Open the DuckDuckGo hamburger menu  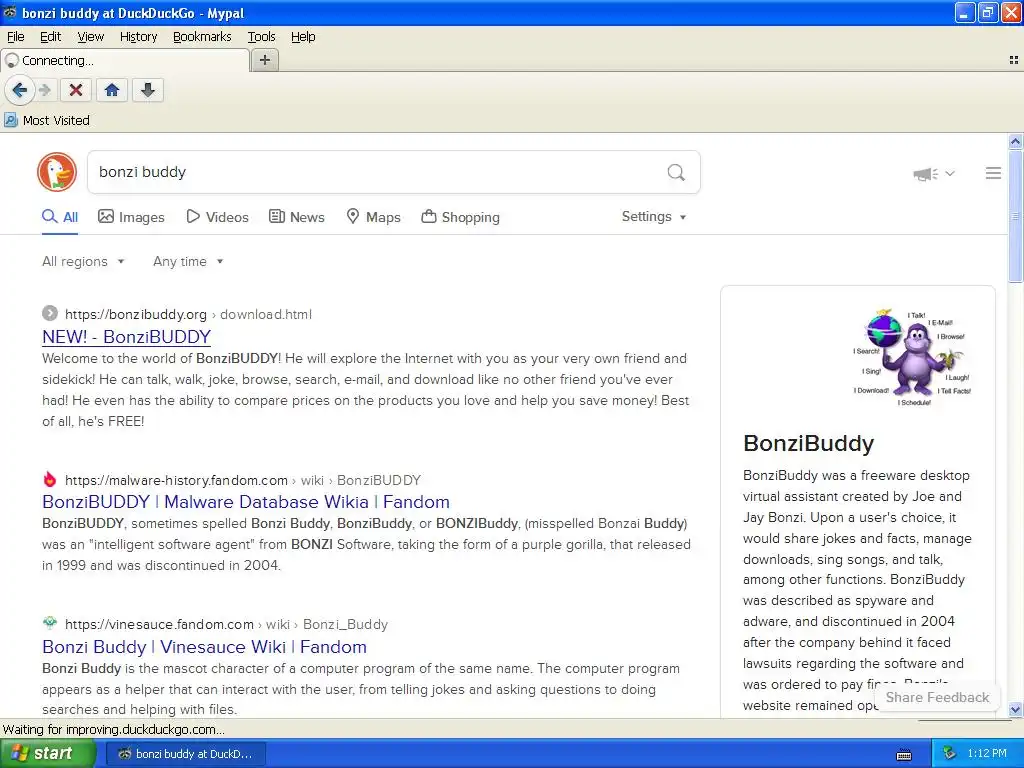pos(993,173)
